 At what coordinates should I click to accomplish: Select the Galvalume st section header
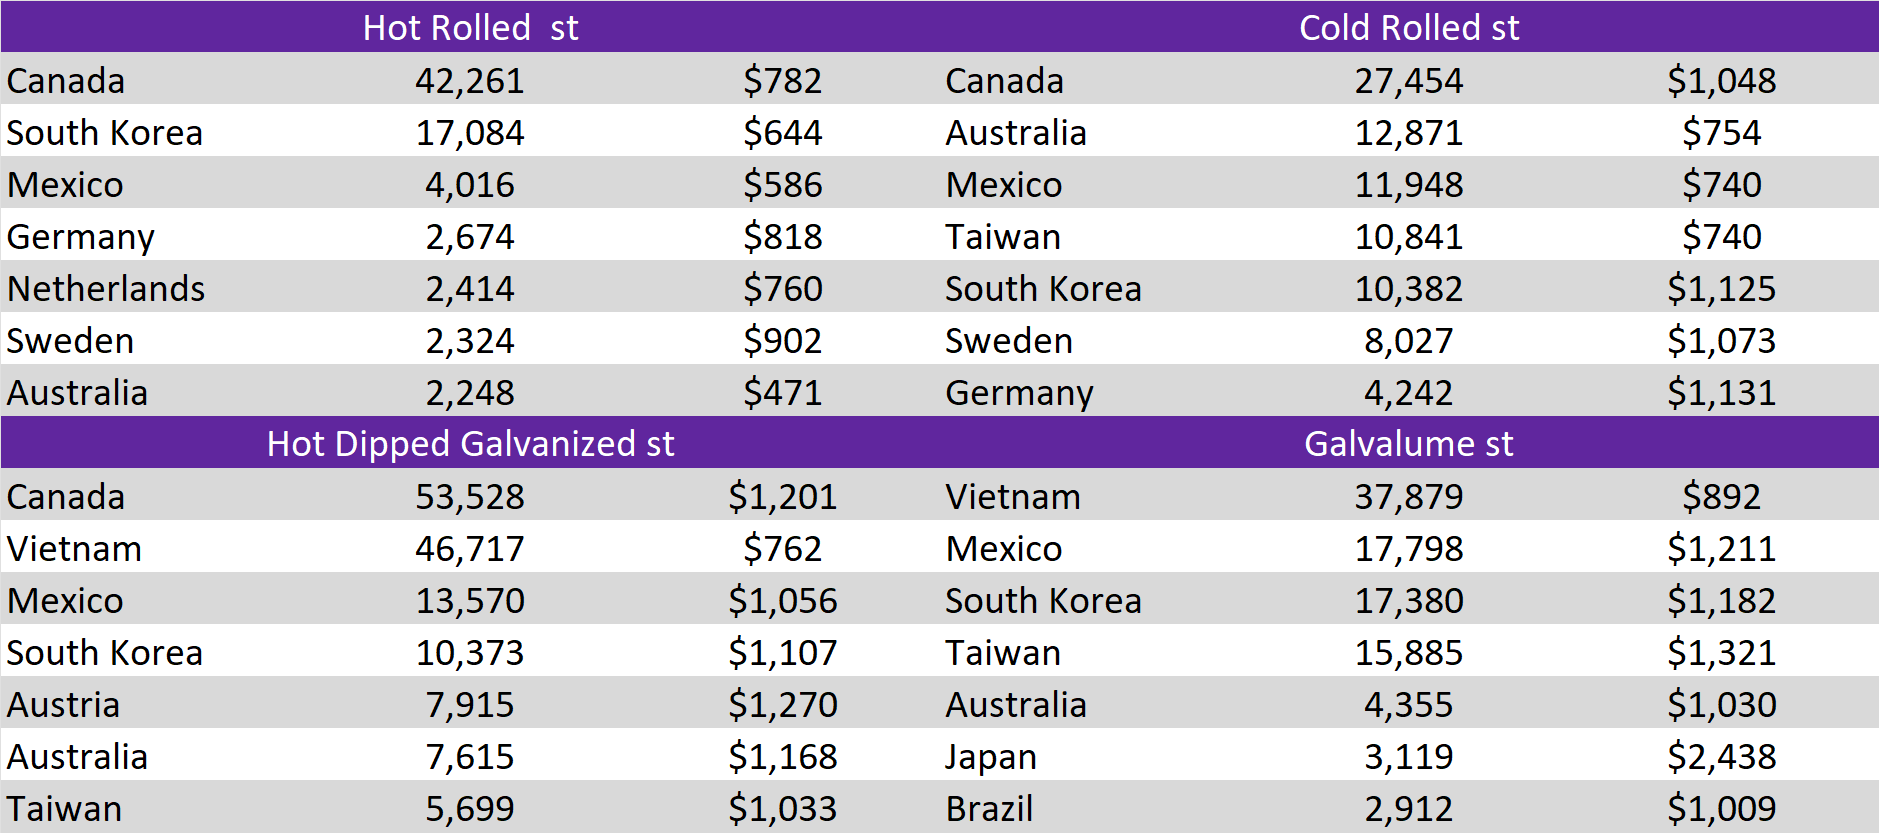point(1408,443)
